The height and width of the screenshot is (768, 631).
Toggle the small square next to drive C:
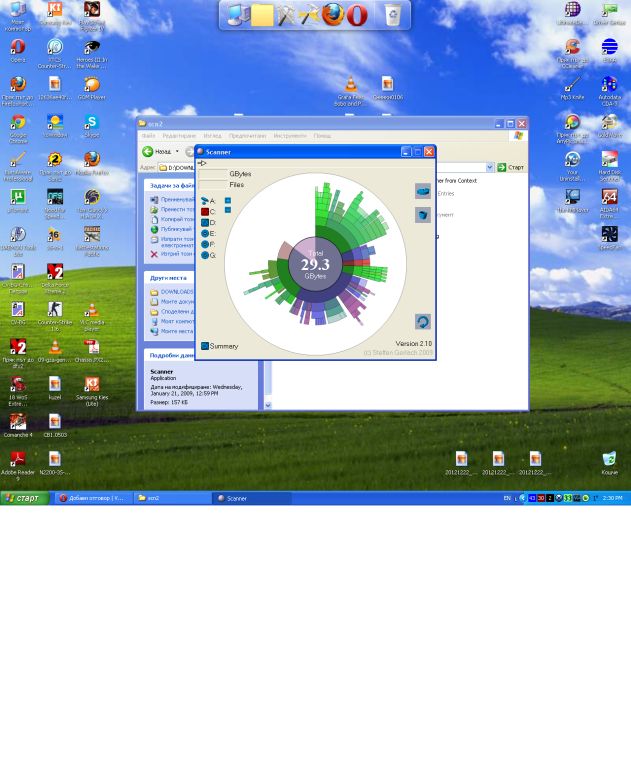point(228,211)
